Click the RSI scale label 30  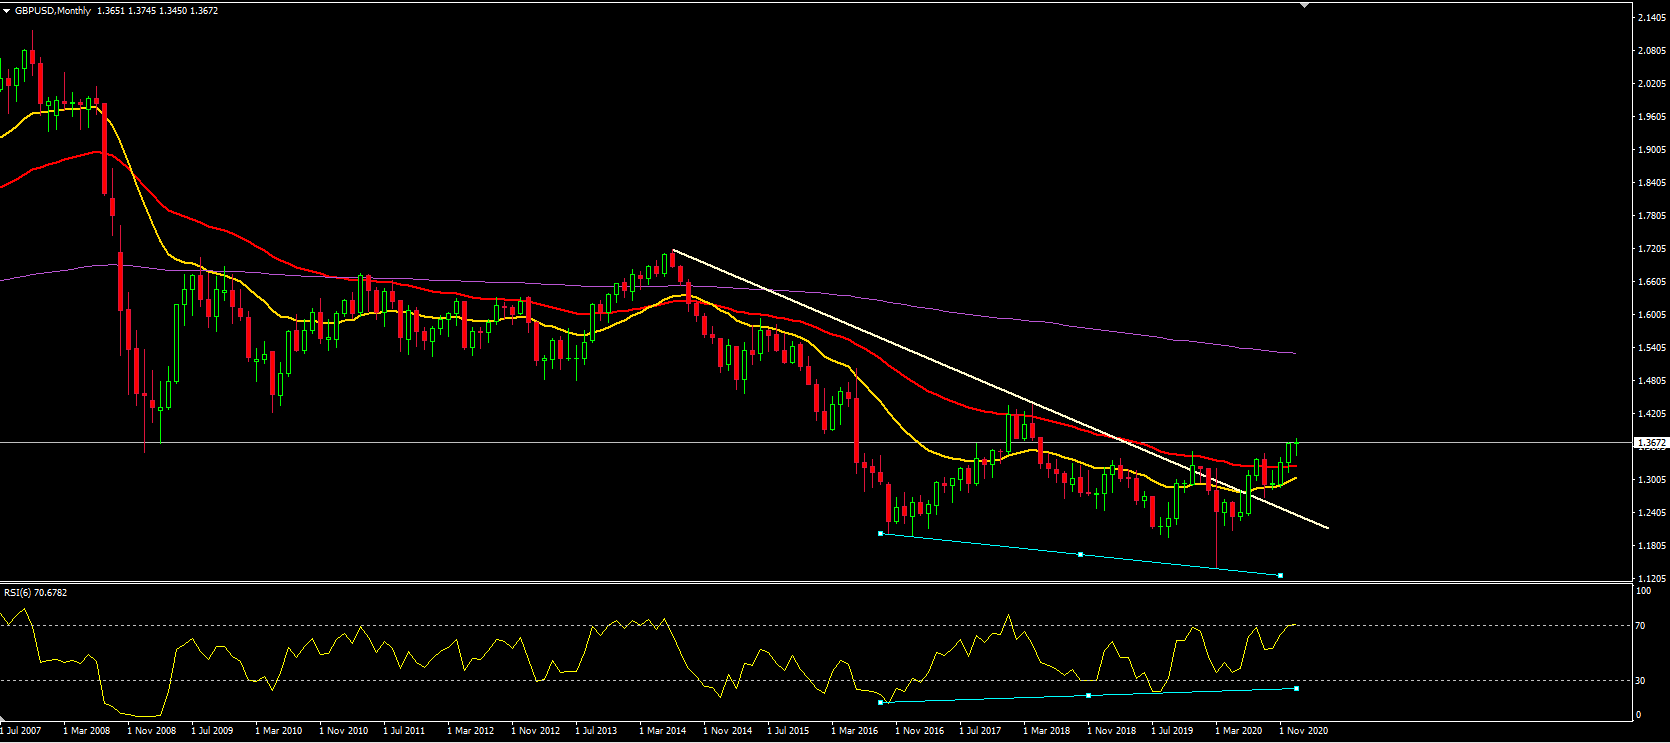[1641, 681]
